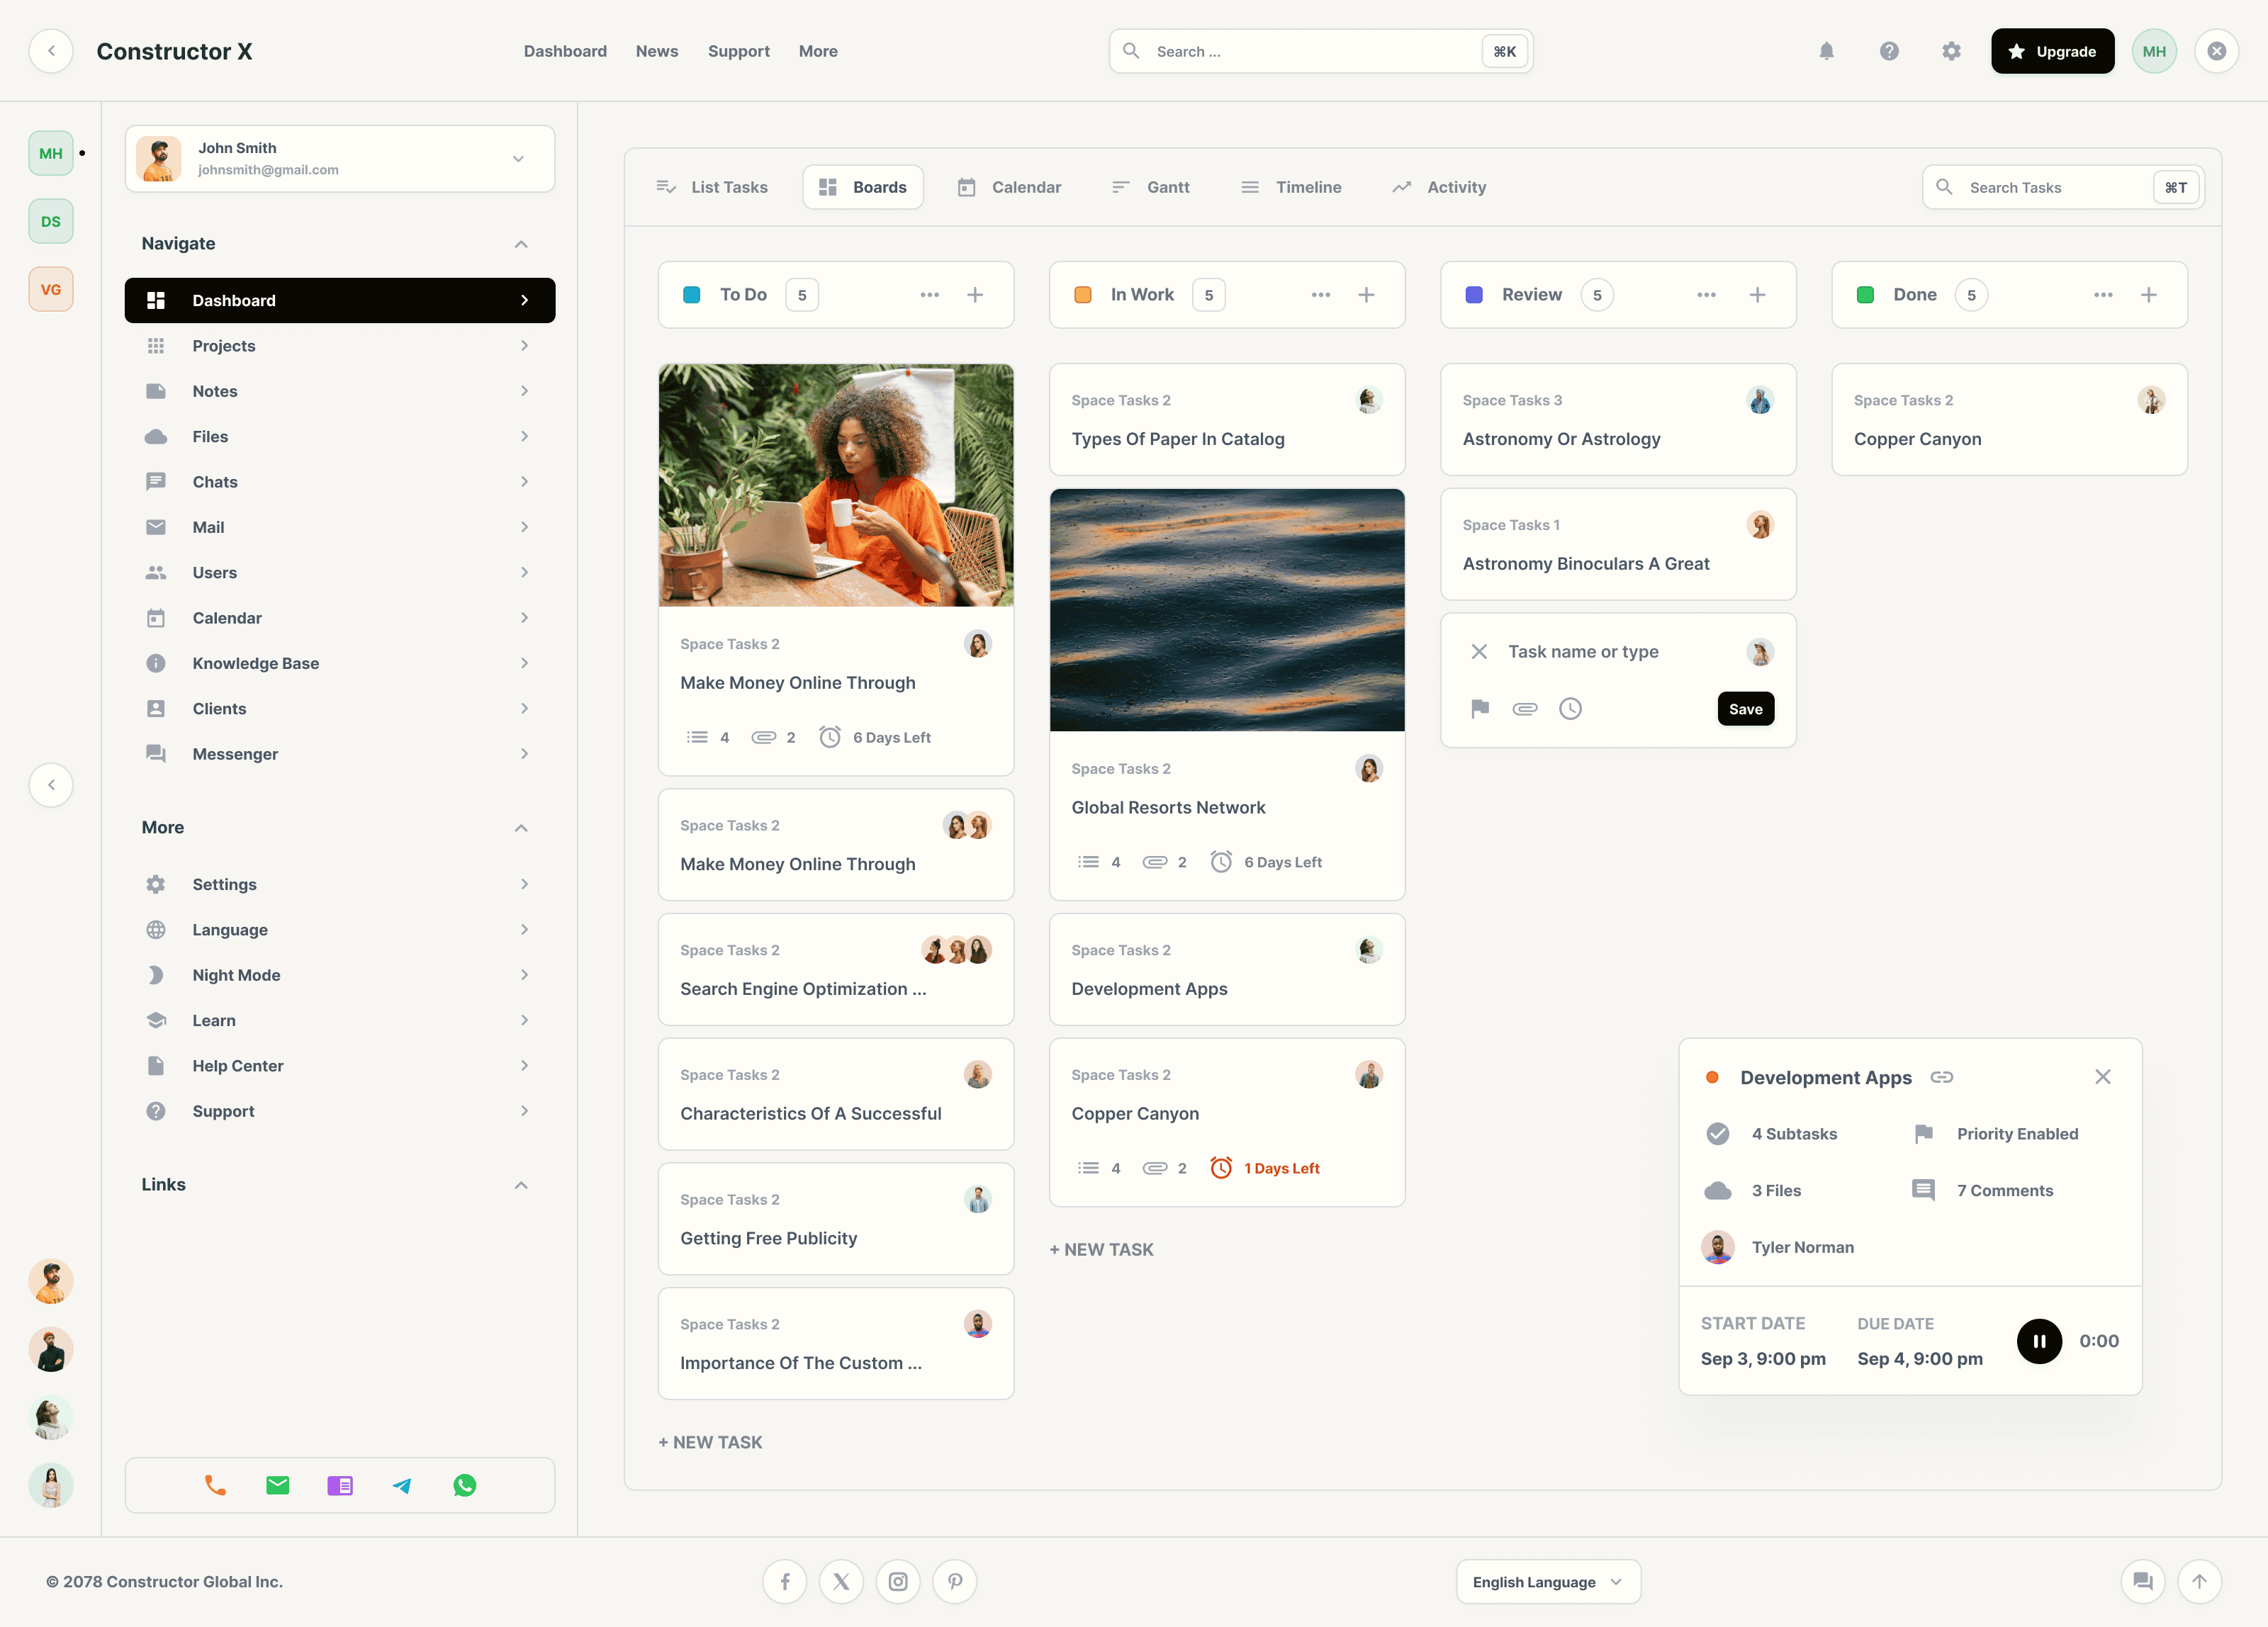2268x1627 pixels.
Task: Click the flag priority icon in new task
Action: pos(1480,709)
